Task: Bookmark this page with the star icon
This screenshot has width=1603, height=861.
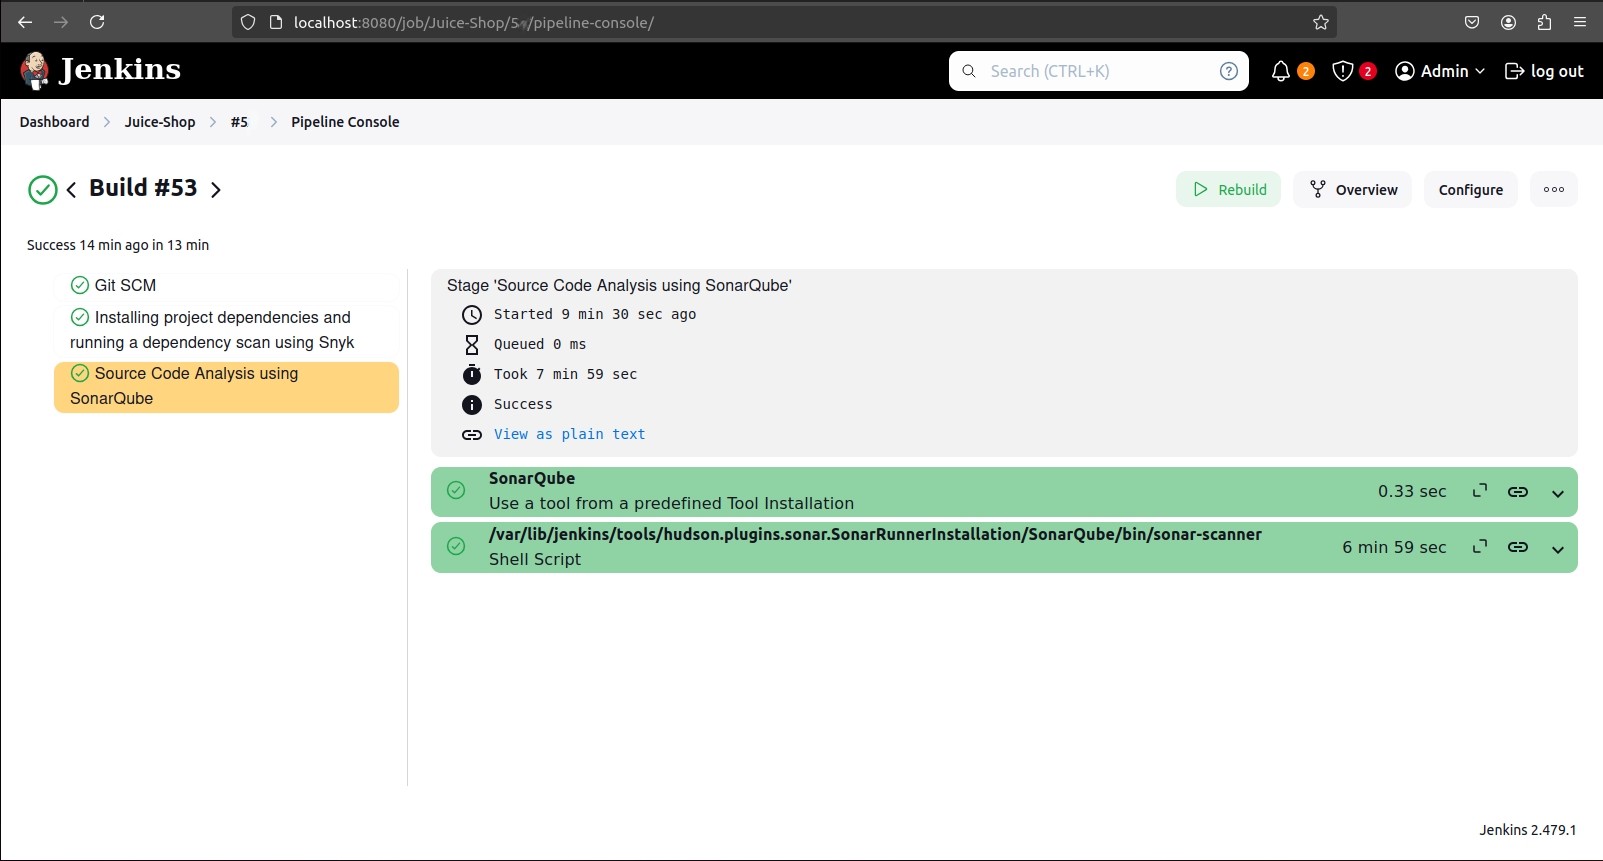Action: [1321, 22]
